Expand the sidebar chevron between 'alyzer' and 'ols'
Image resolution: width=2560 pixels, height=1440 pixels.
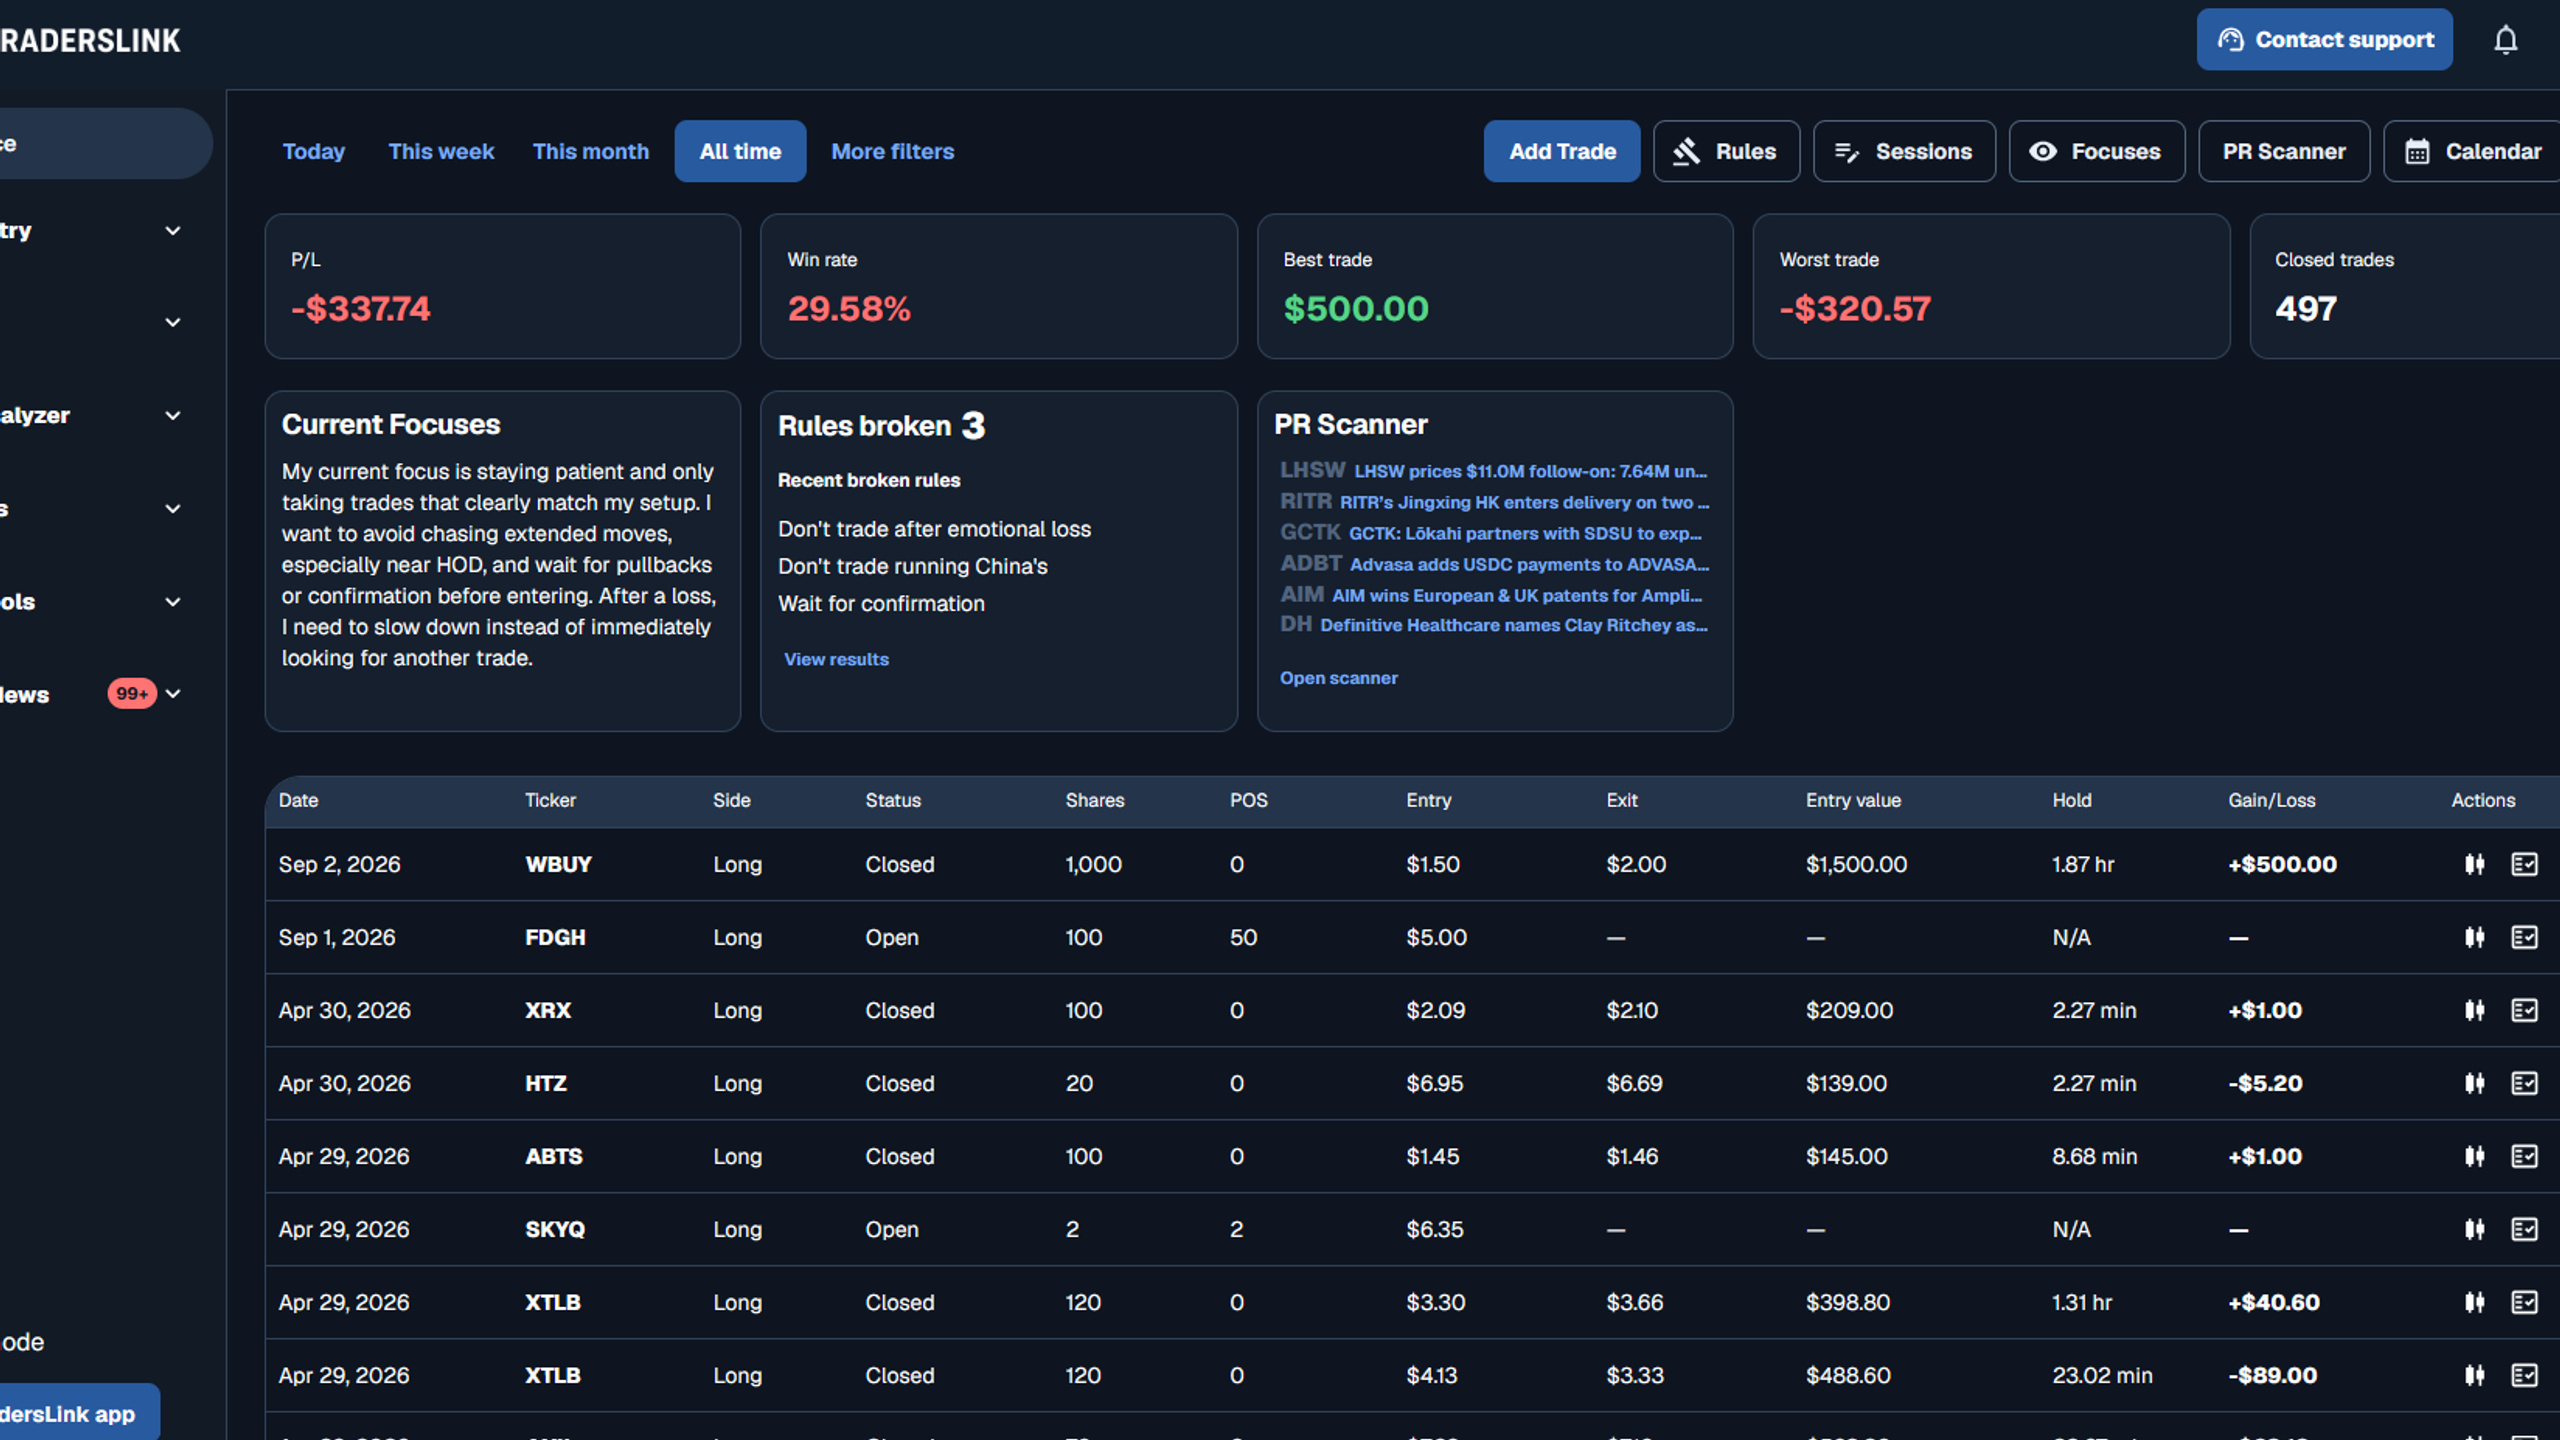click(x=172, y=509)
